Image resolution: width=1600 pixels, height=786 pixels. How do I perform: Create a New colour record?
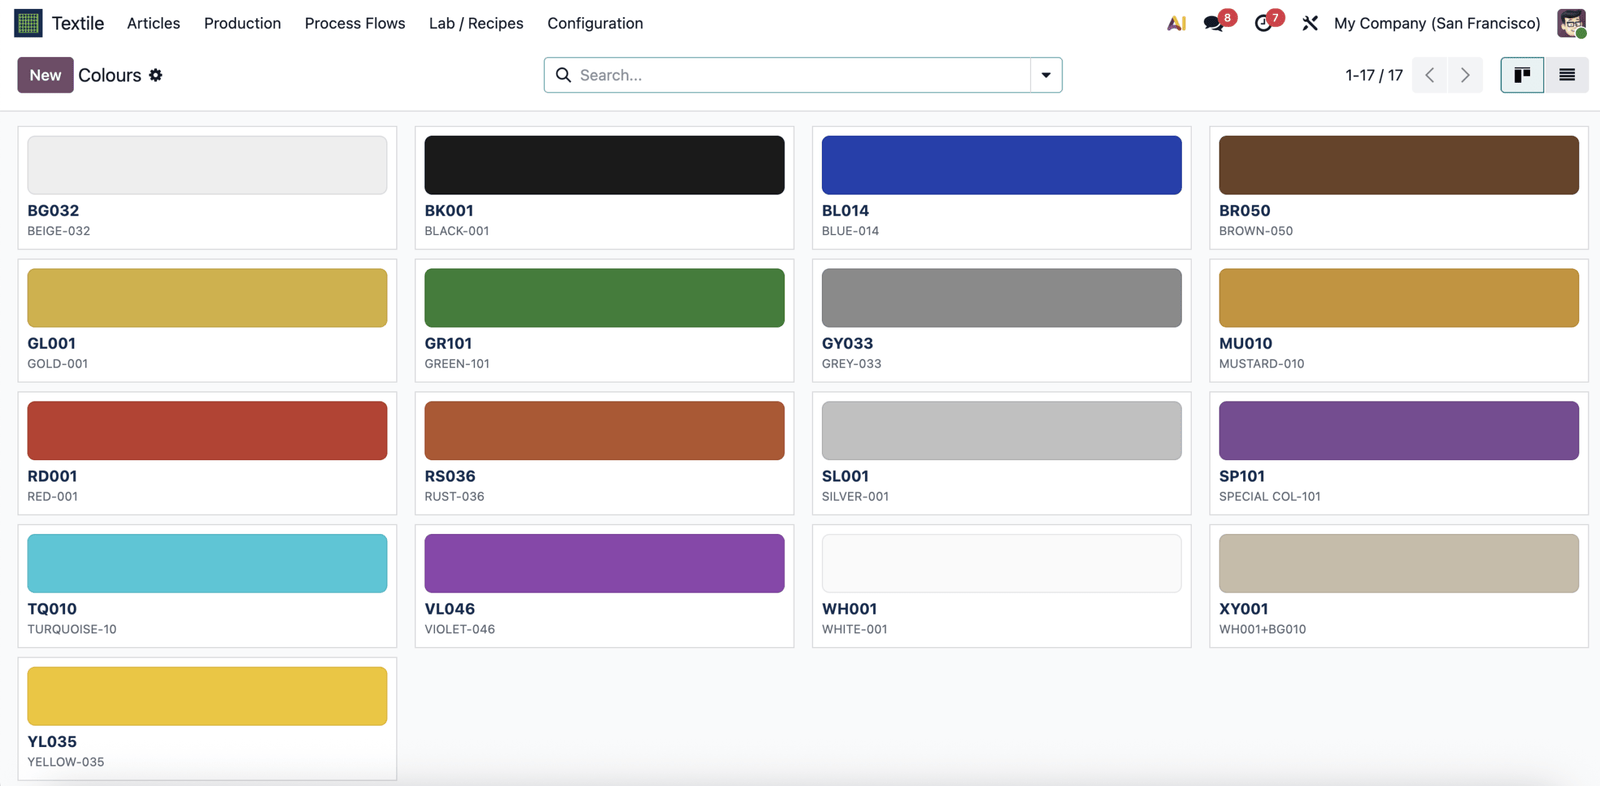[x=45, y=75]
